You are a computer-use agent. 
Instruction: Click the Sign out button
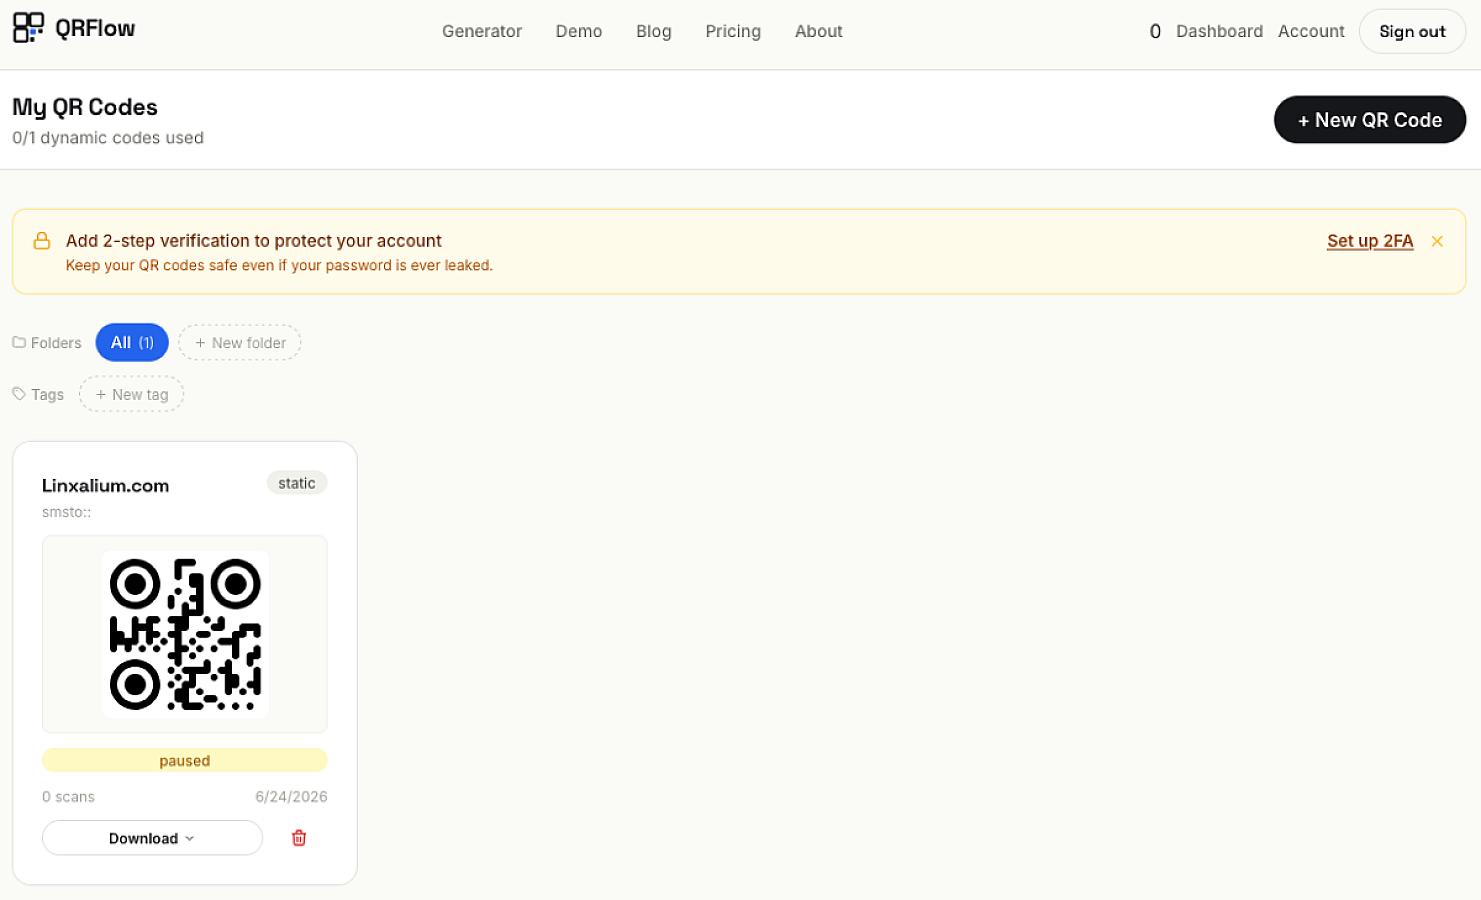1412,31
